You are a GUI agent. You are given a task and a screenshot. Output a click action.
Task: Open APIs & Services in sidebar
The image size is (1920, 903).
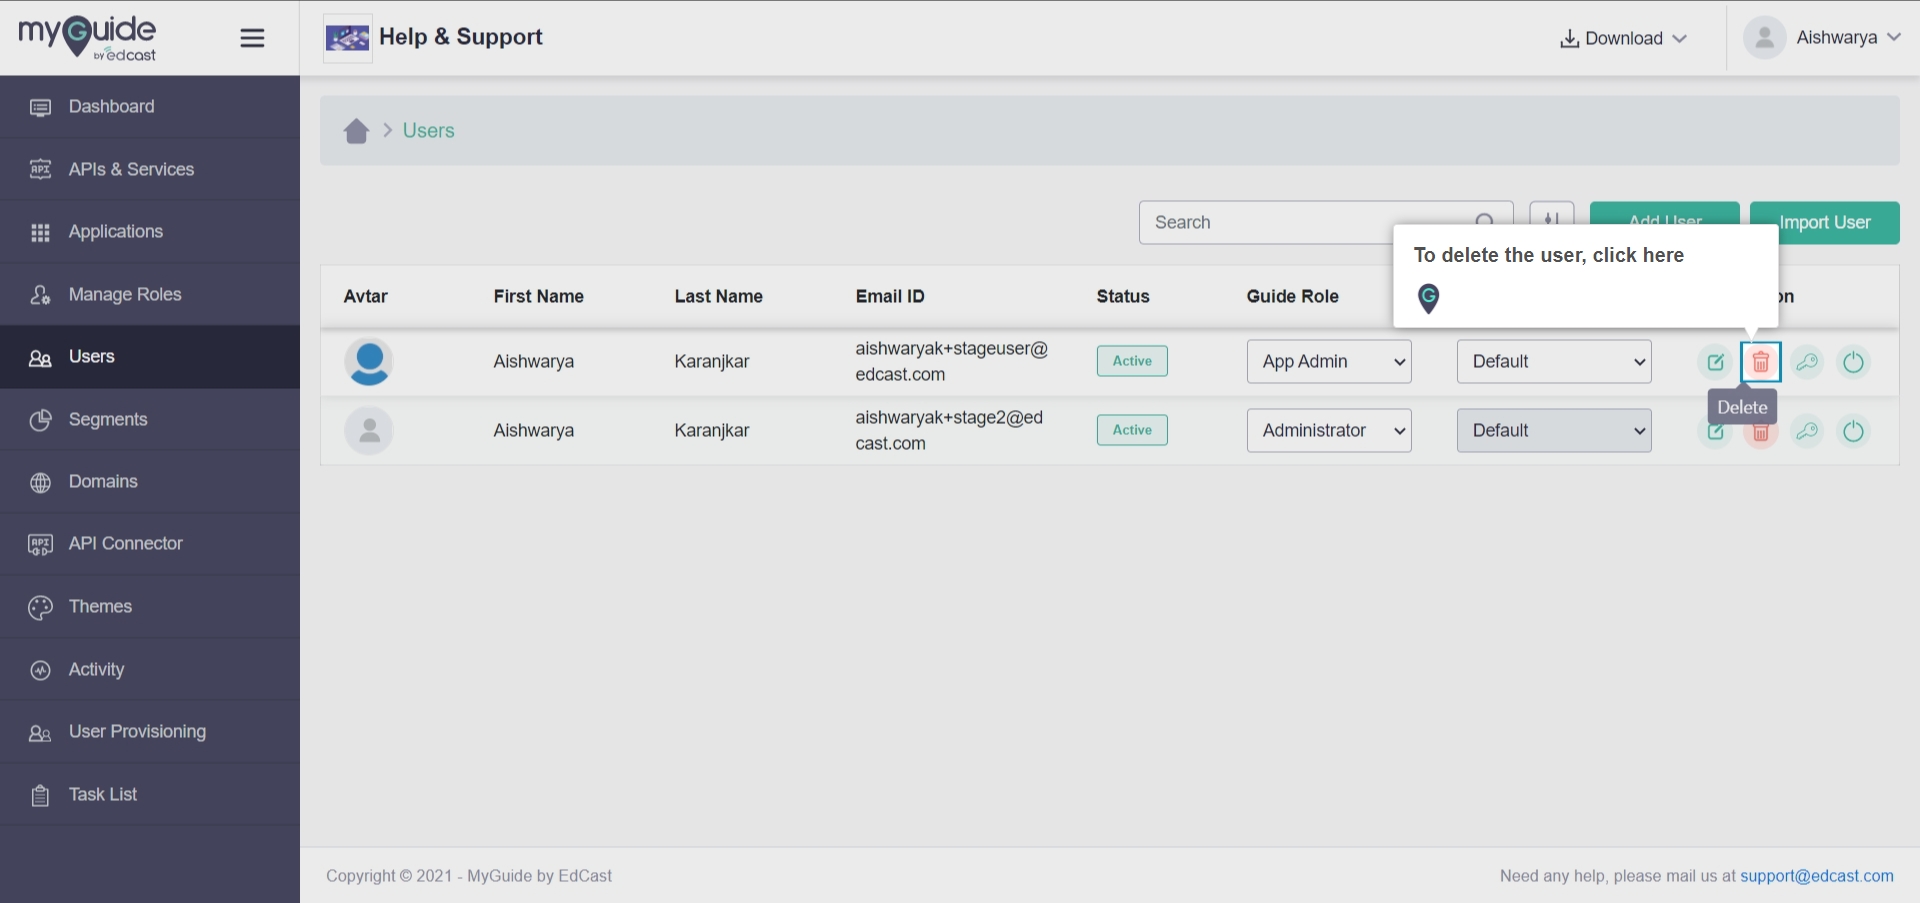(x=150, y=169)
